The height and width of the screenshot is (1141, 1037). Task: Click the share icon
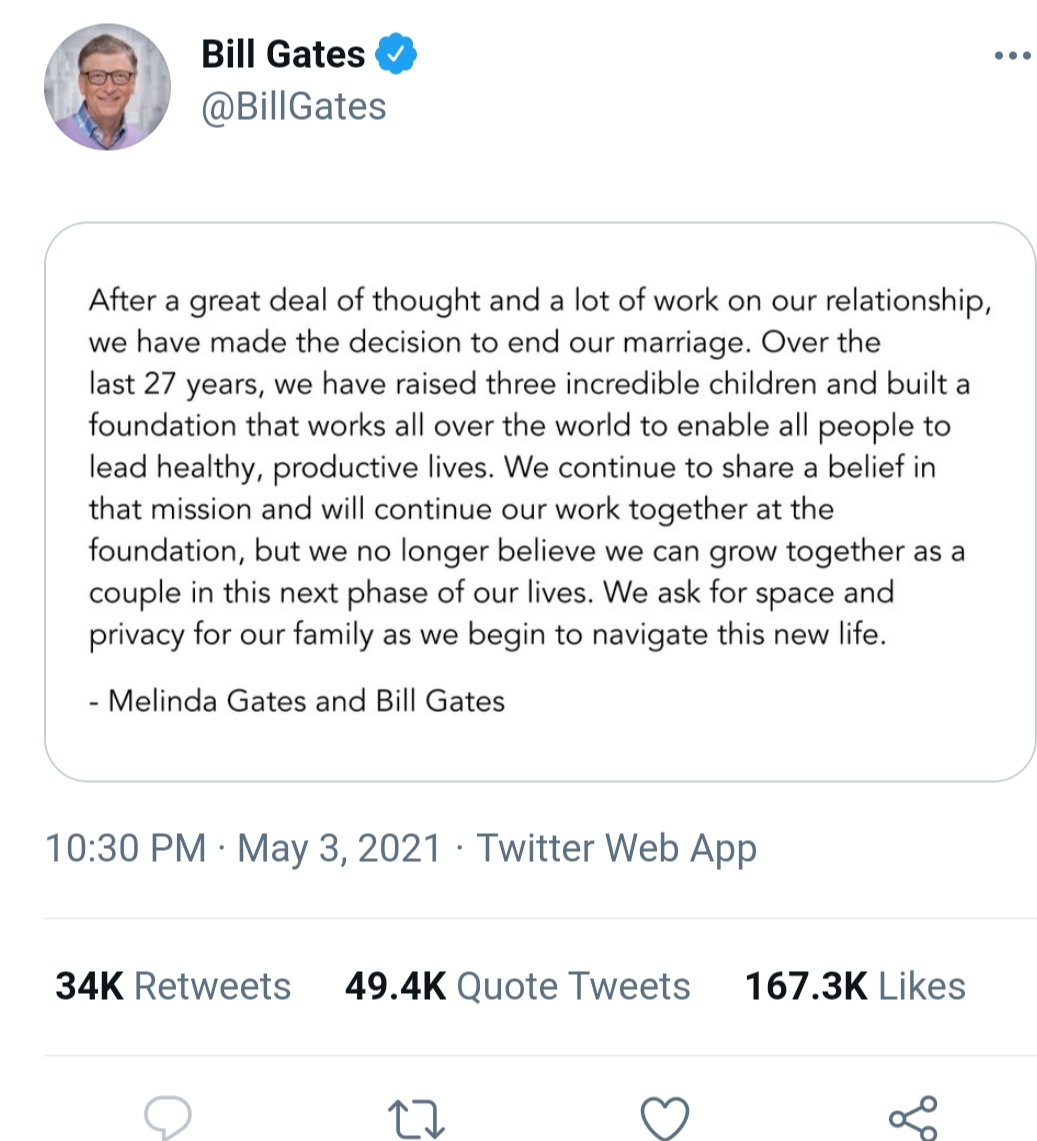tap(912, 1113)
